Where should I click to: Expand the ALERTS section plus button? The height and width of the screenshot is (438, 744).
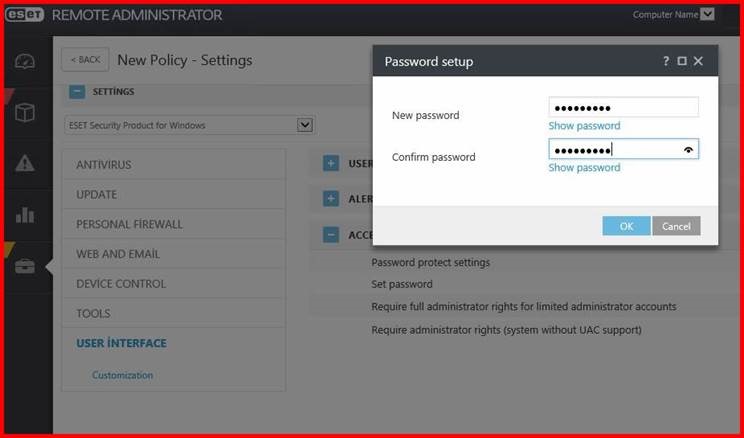tap(331, 198)
